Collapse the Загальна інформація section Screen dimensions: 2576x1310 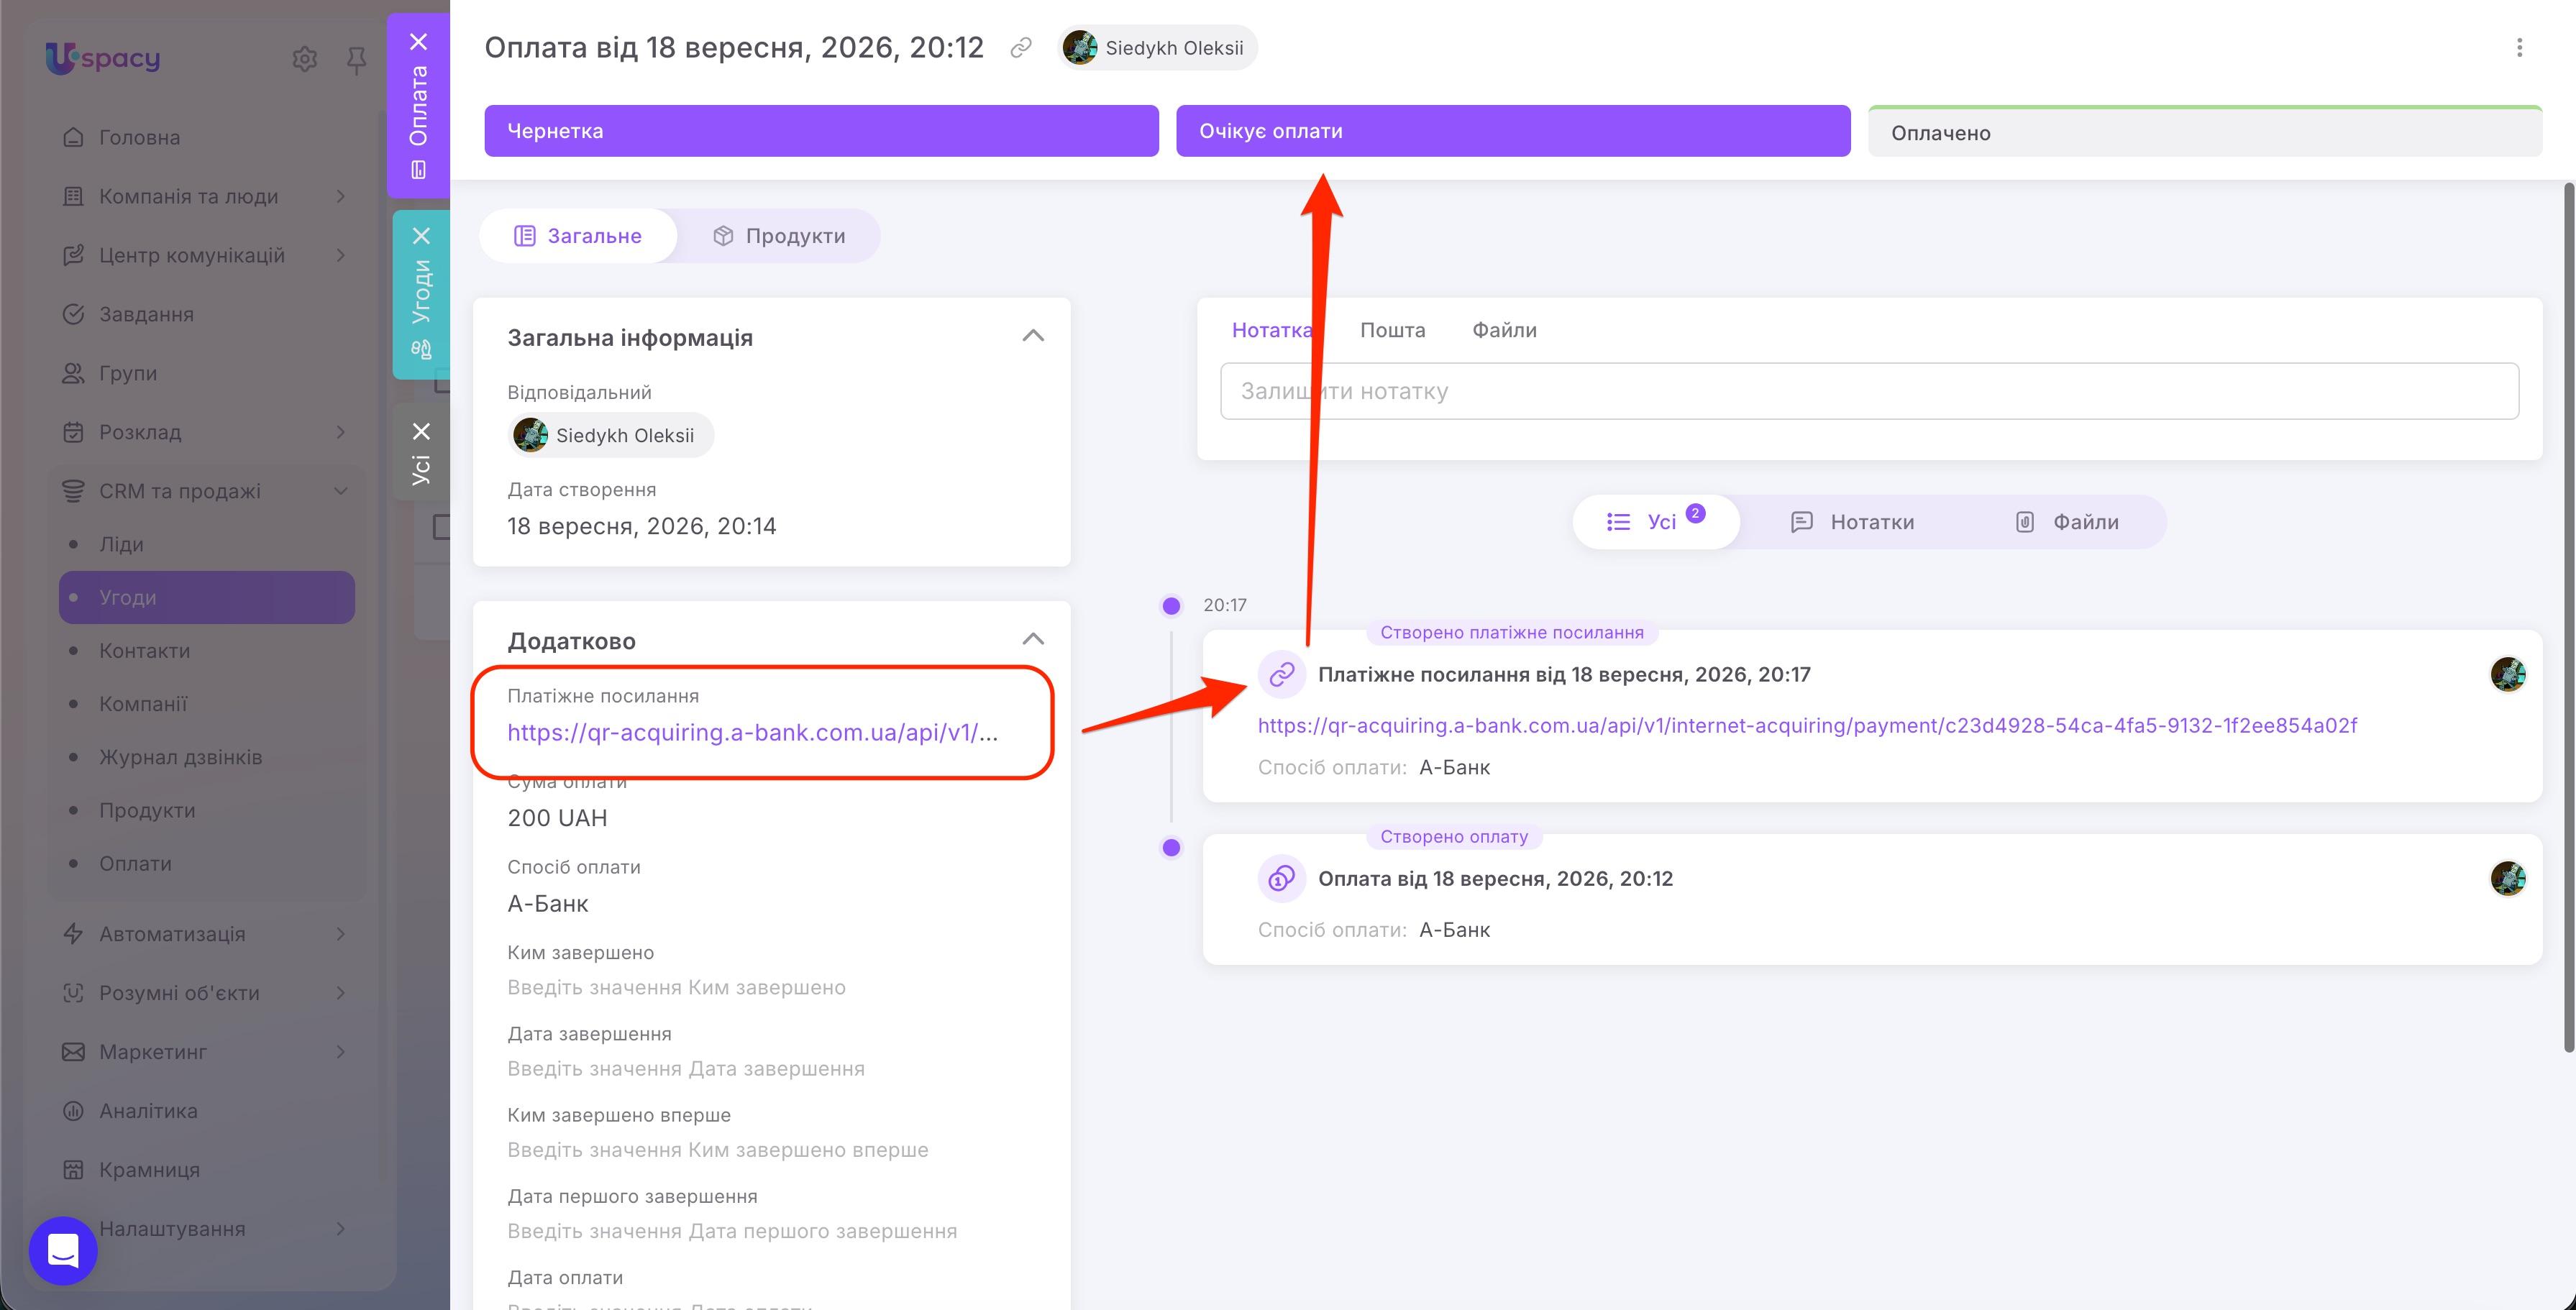click(x=1033, y=336)
